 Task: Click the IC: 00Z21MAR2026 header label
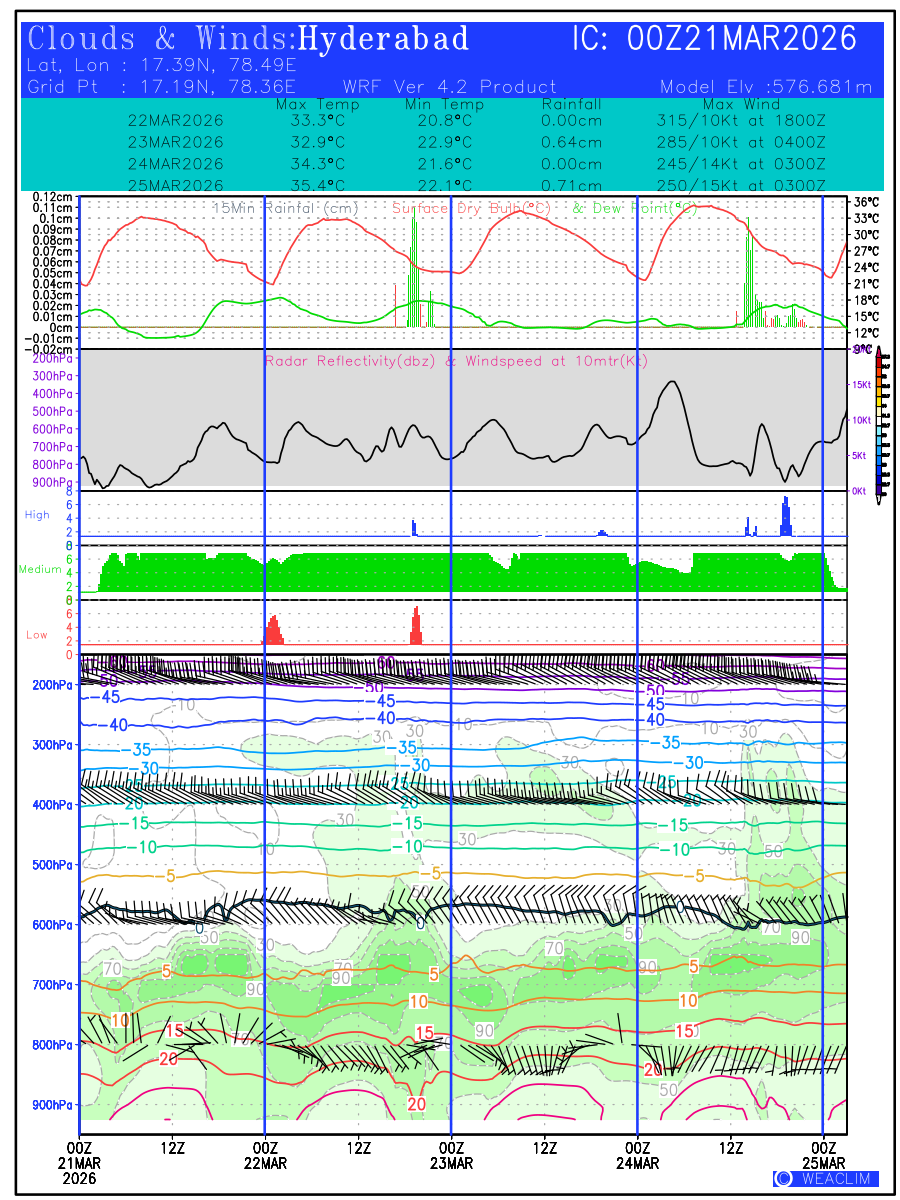(x=714, y=39)
